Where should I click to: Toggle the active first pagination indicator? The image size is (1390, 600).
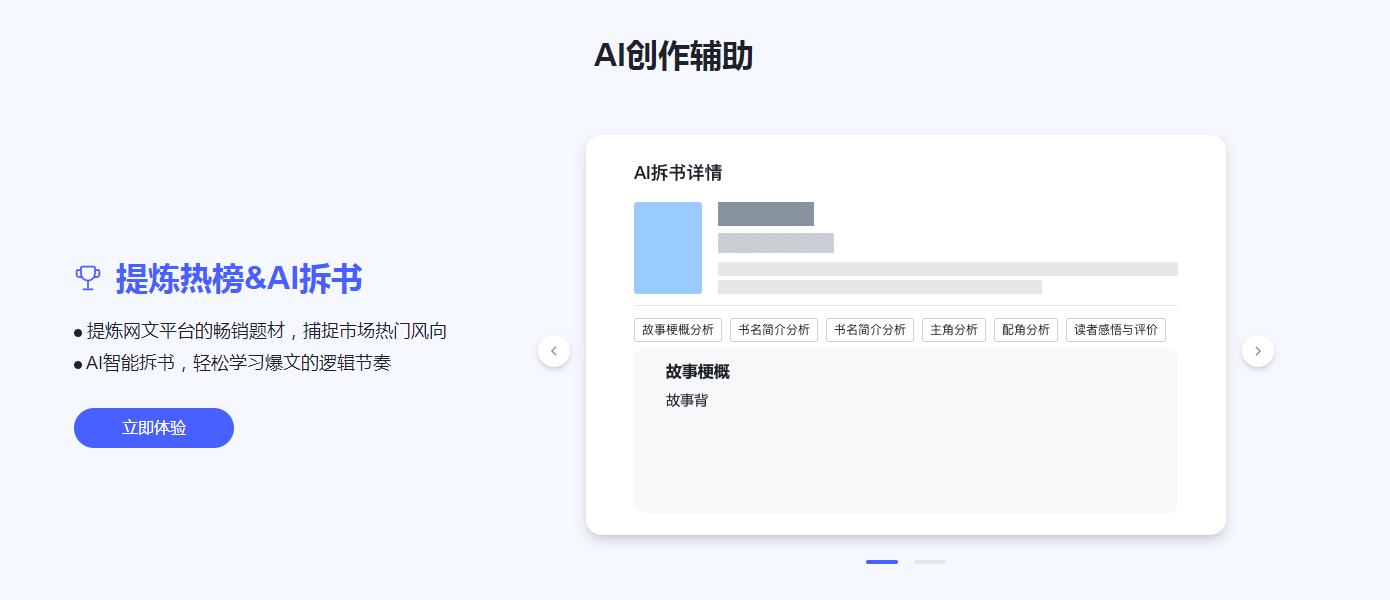tap(882, 562)
